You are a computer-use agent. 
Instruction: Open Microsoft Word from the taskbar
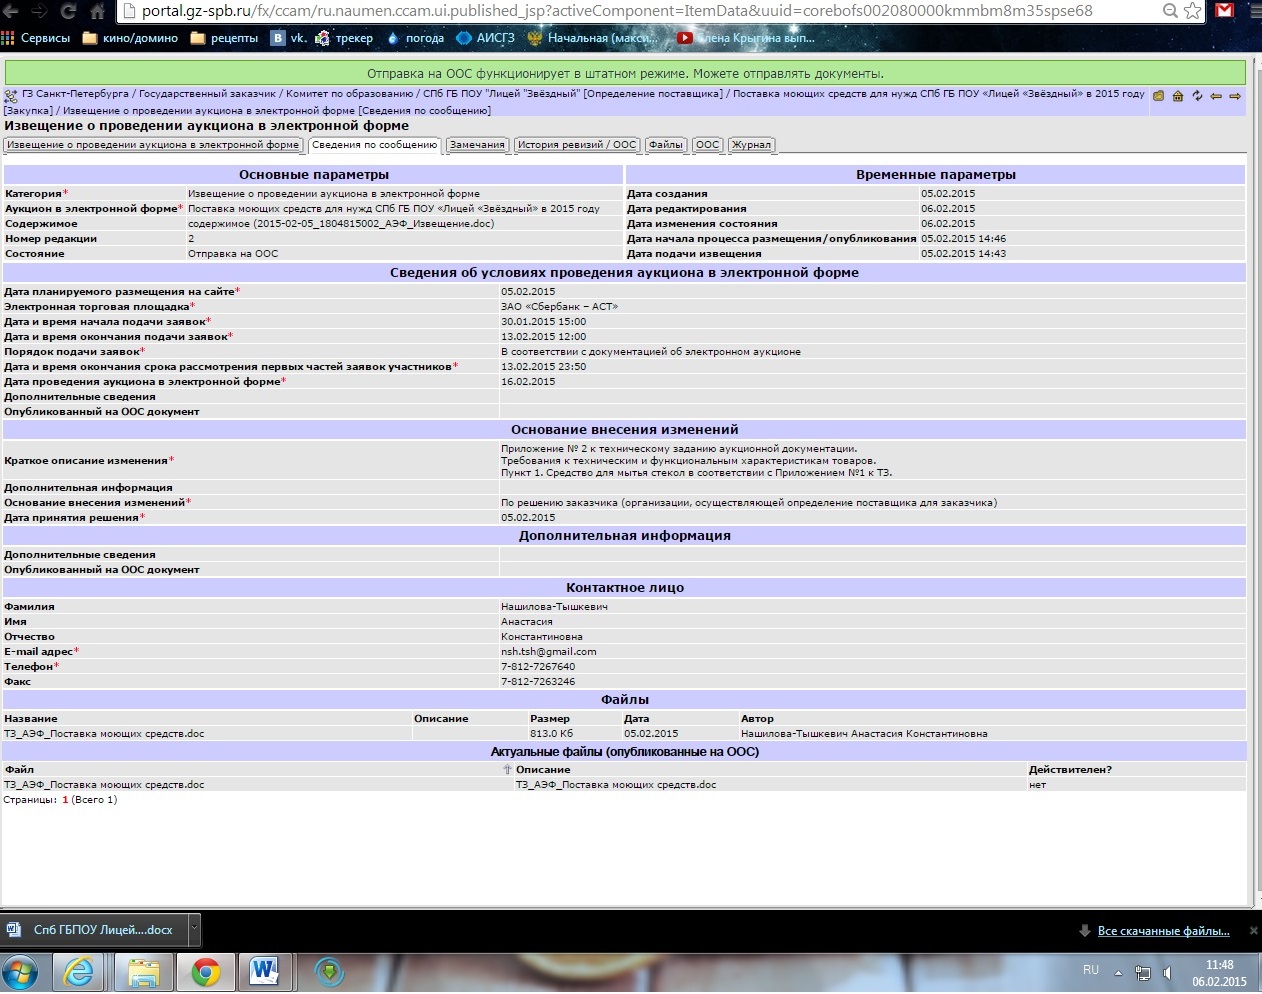point(264,971)
